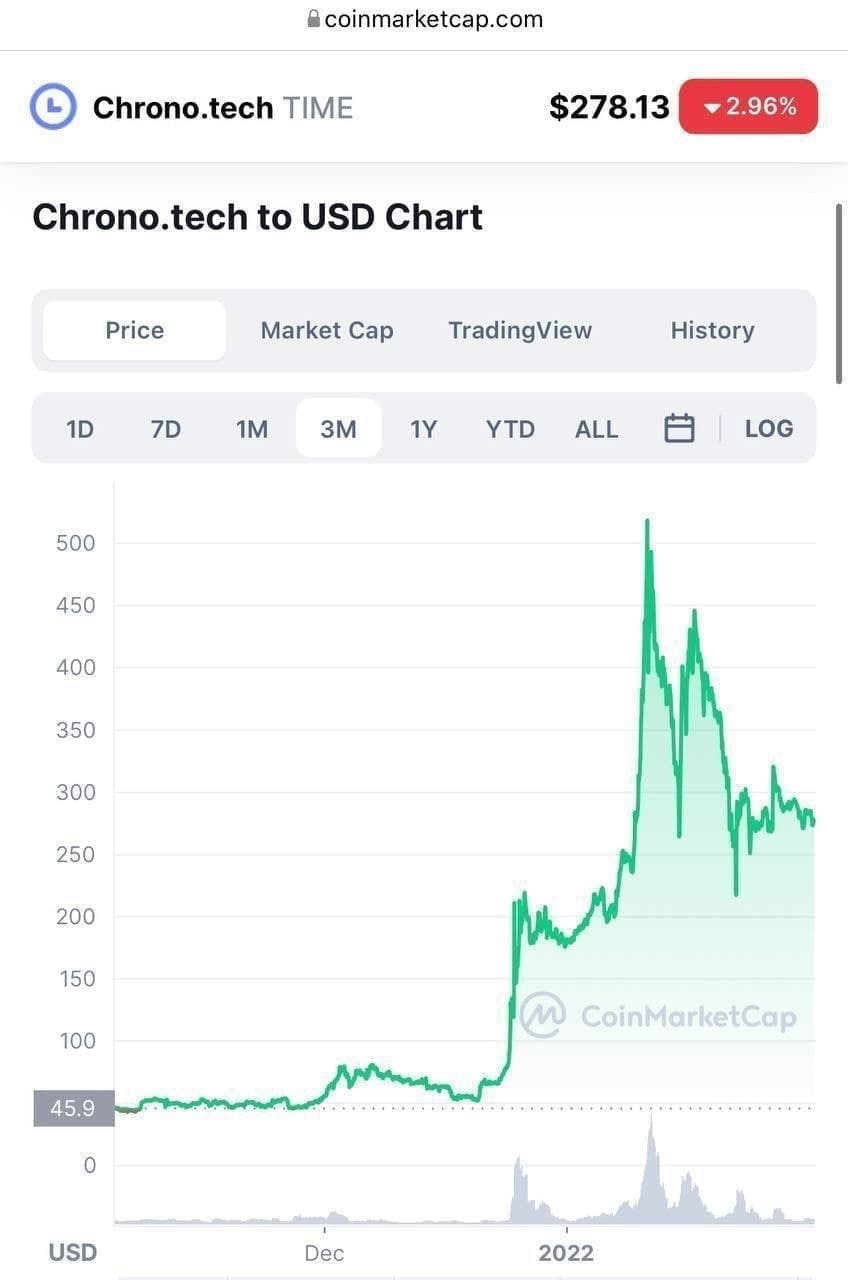Tap the padlock icon beside coinmarketcap.com
Screen dimensions: 848x1280
click(313, 19)
